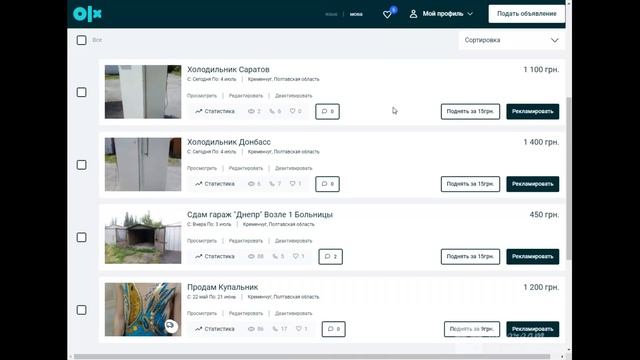Click Деактивировать for Холодильник Донбасс
The width and height of the screenshot is (640, 360).
(293, 169)
